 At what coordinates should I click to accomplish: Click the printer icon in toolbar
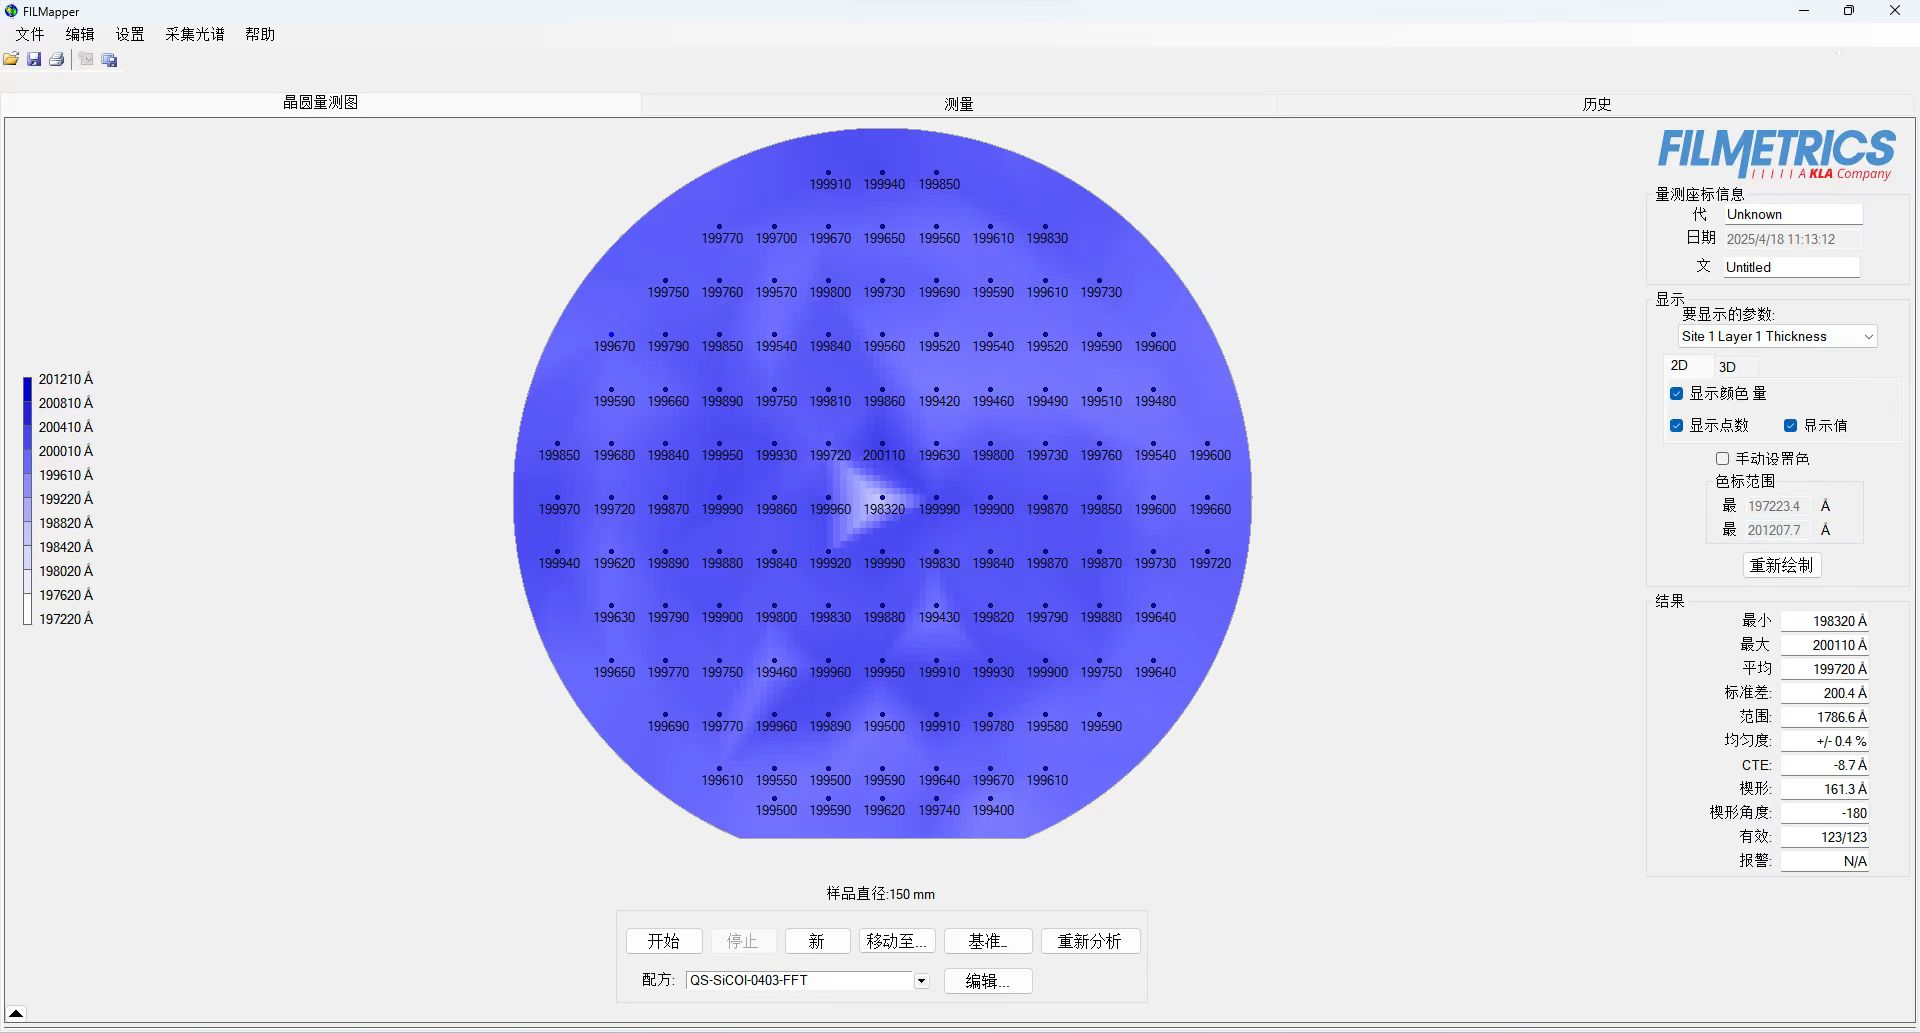pyautogui.click(x=57, y=60)
